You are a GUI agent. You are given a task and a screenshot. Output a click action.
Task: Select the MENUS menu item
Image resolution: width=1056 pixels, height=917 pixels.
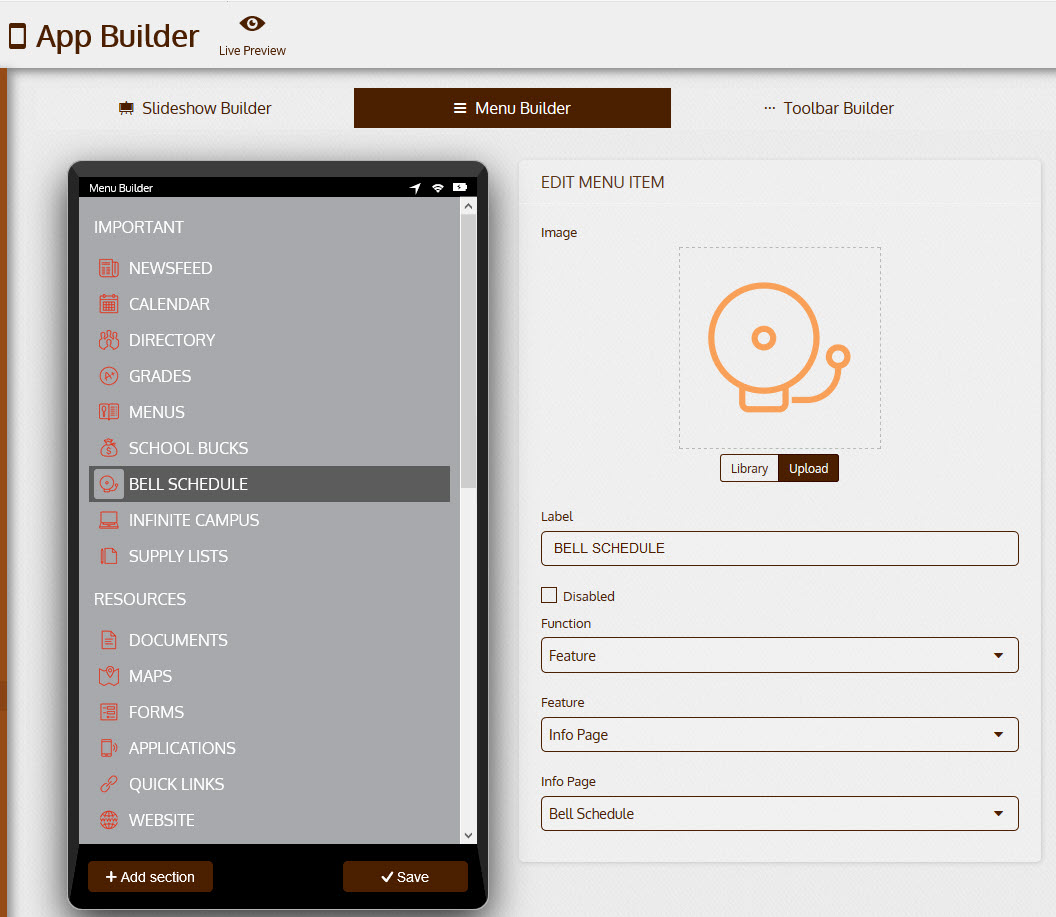click(x=269, y=412)
